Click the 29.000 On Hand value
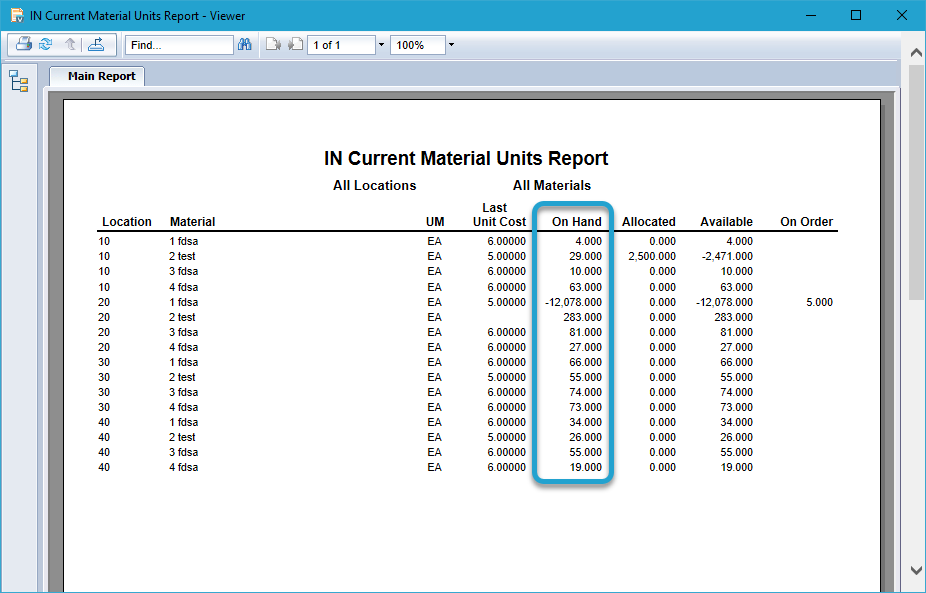Viewport: 926px width, 593px height. pos(585,256)
